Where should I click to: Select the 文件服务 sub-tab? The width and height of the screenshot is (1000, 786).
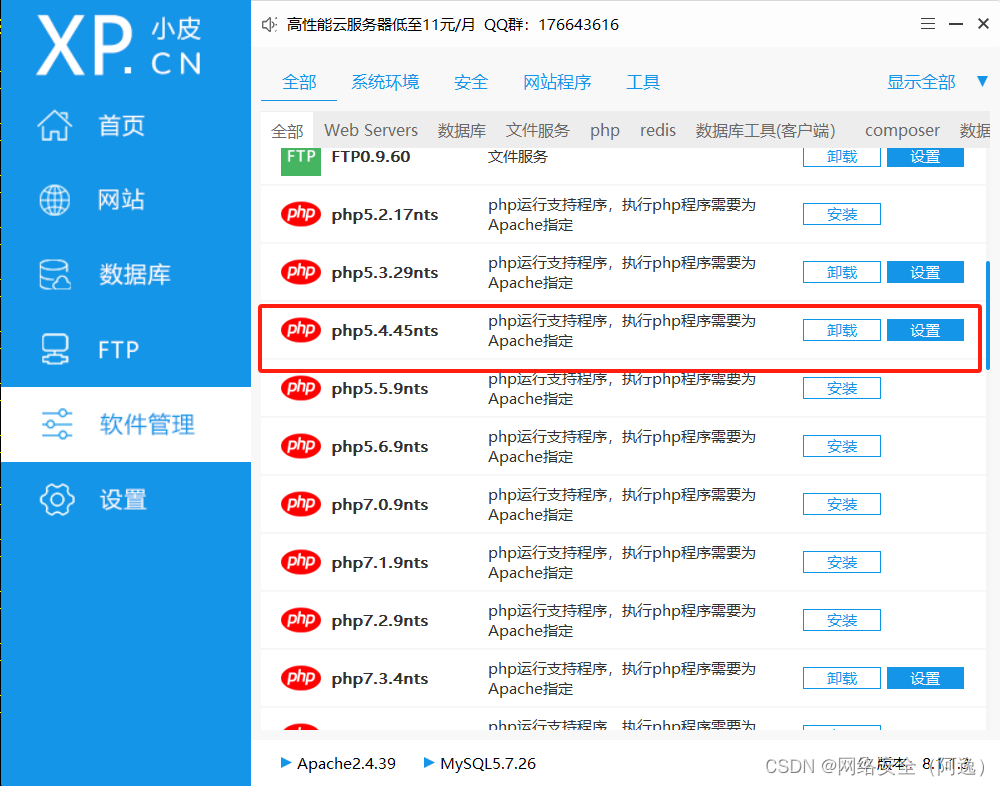point(538,130)
